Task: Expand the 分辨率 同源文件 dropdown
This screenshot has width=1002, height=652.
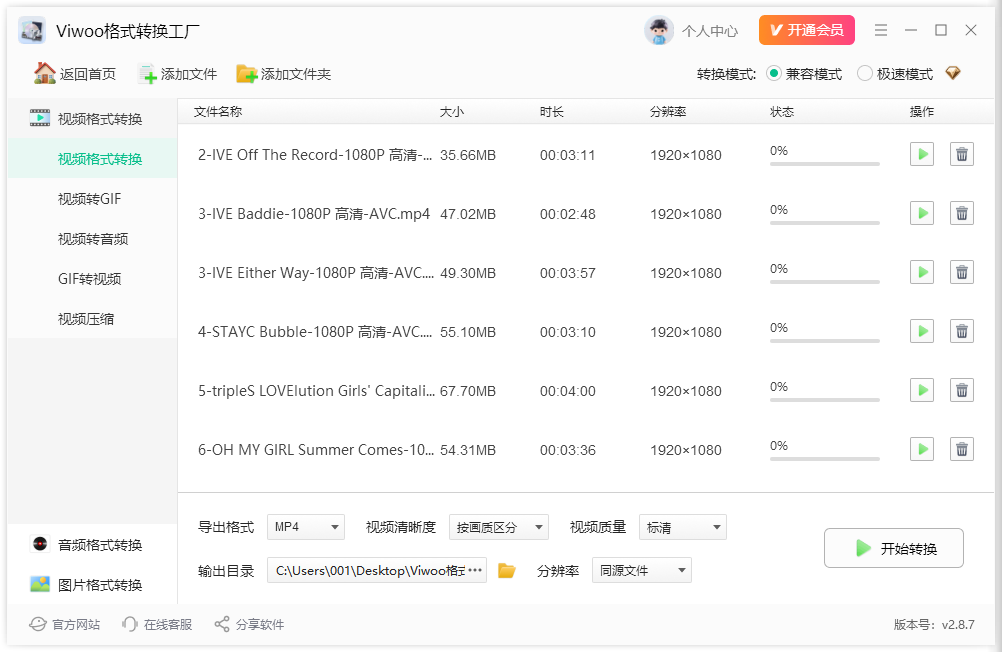Action: pyautogui.click(x=641, y=569)
